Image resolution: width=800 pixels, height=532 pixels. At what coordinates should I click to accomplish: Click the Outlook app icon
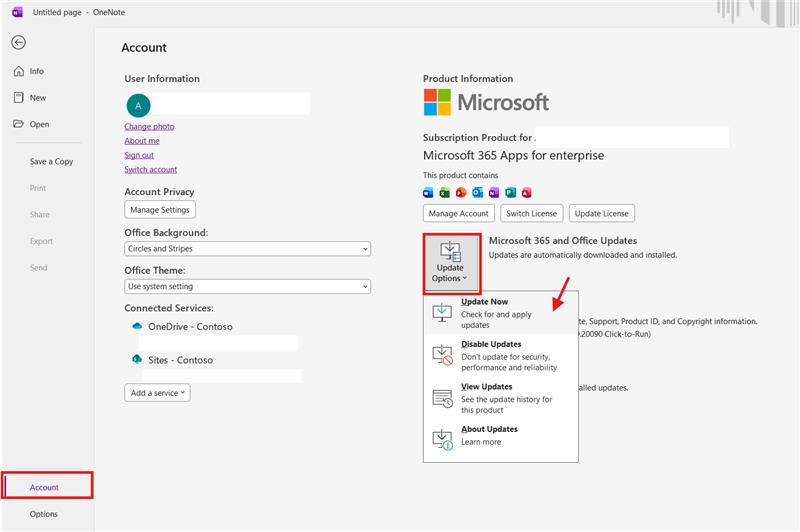click(478, 192)
